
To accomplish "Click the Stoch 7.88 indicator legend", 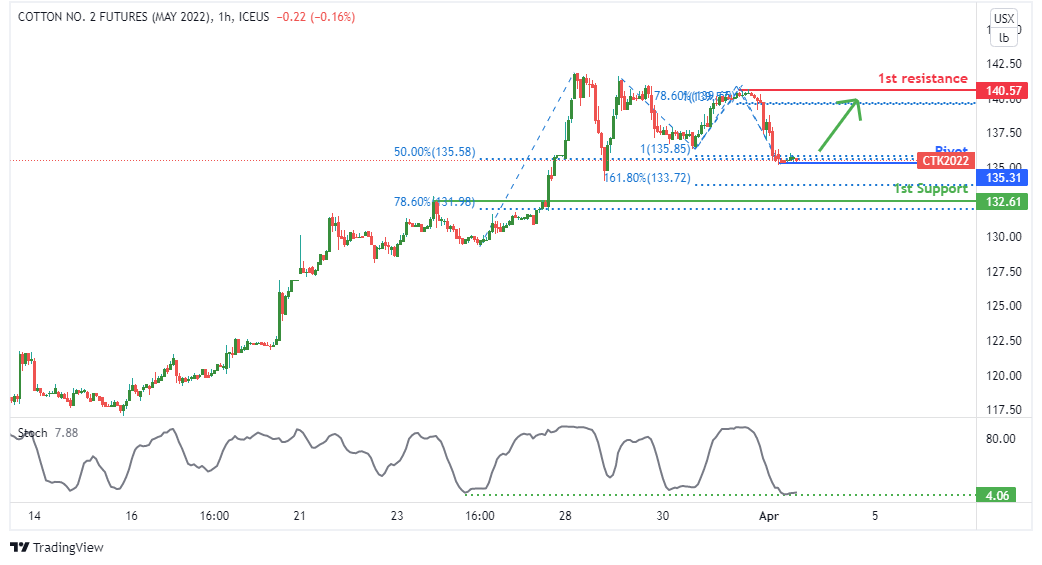I will click(48, 433).
